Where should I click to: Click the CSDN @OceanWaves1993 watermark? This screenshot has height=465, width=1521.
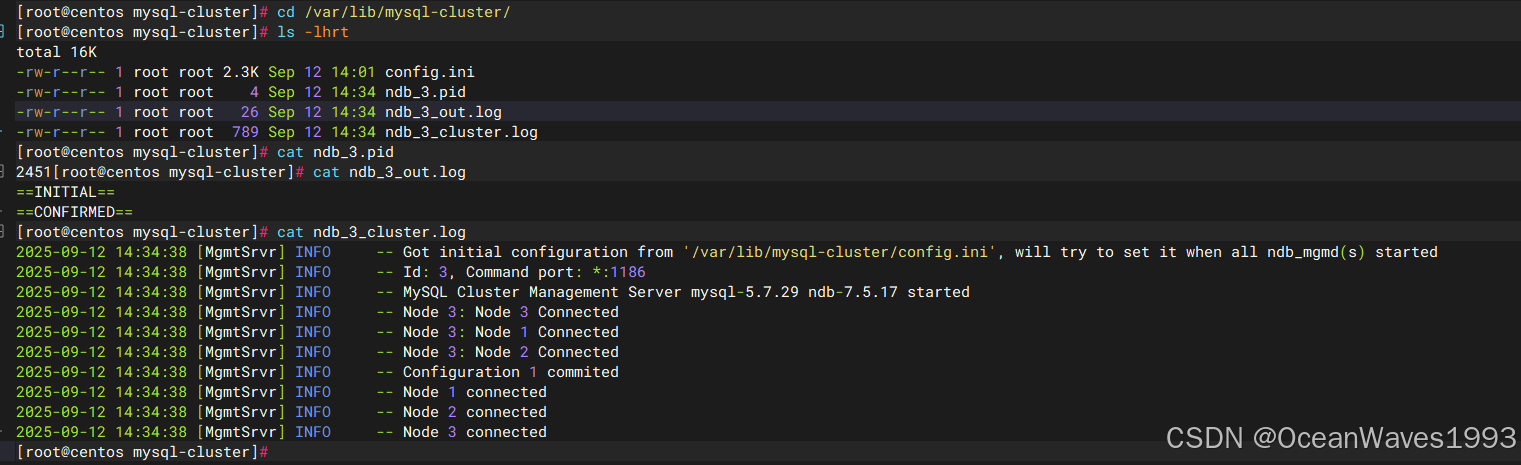click(1341, 437)
